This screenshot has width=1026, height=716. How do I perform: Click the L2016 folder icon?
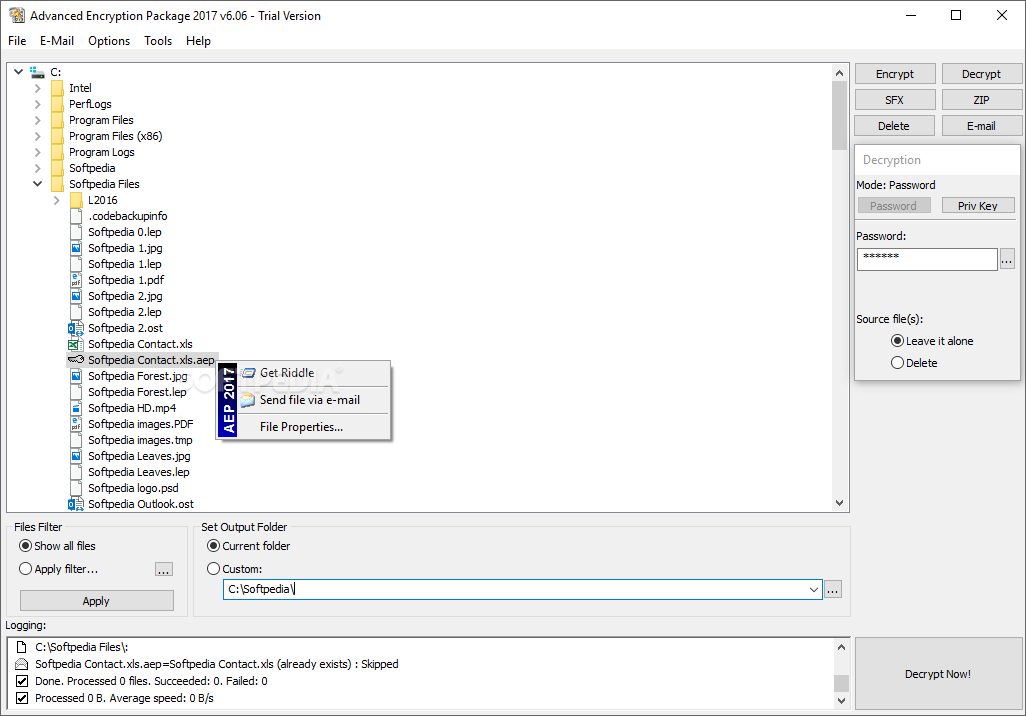coord(76,200)
